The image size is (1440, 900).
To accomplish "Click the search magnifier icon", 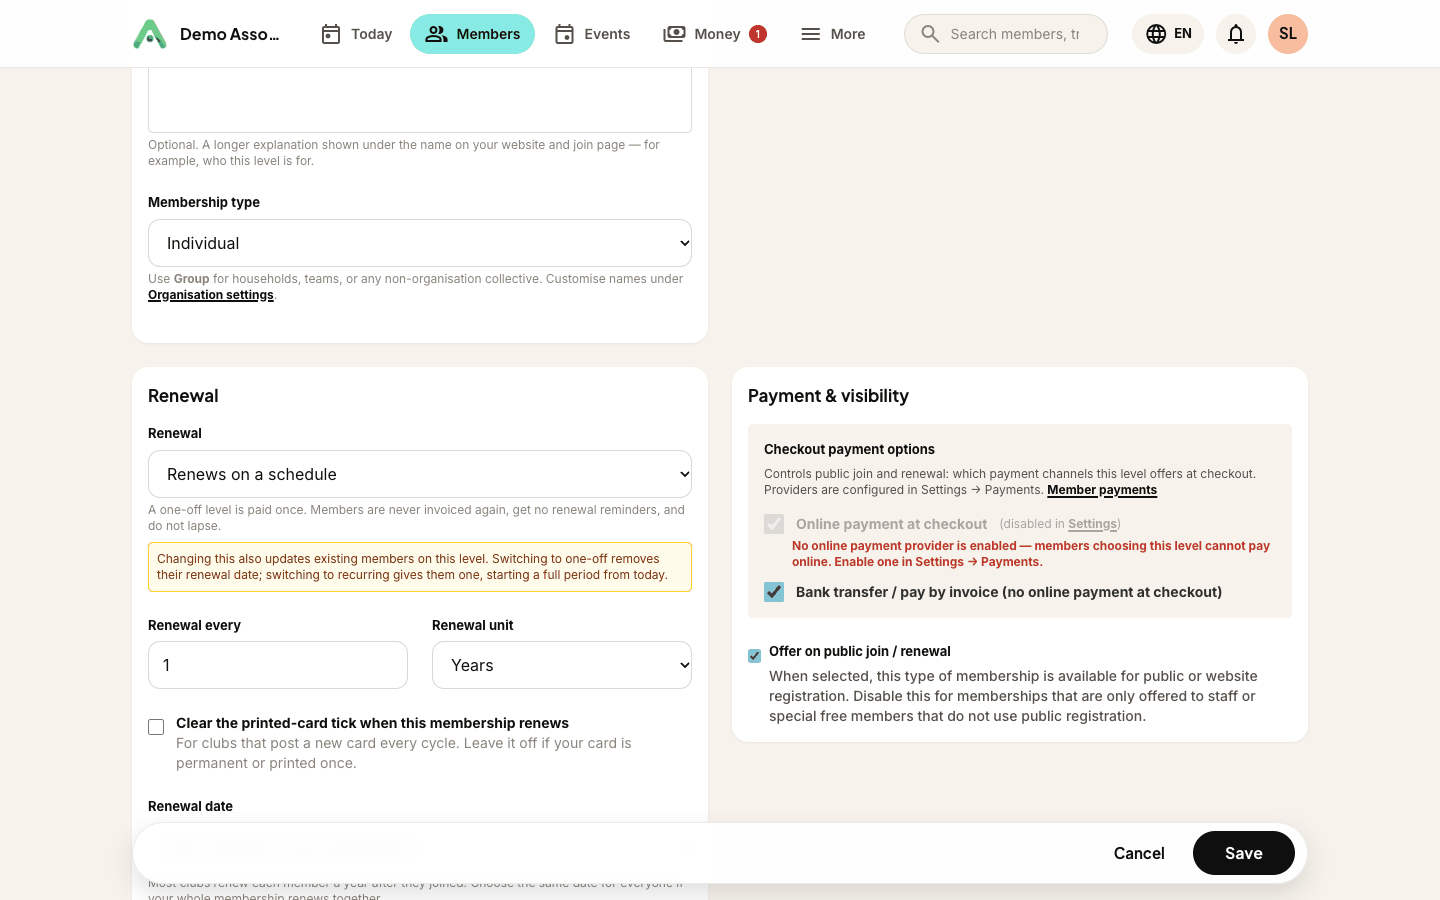I will coord(930,34).
